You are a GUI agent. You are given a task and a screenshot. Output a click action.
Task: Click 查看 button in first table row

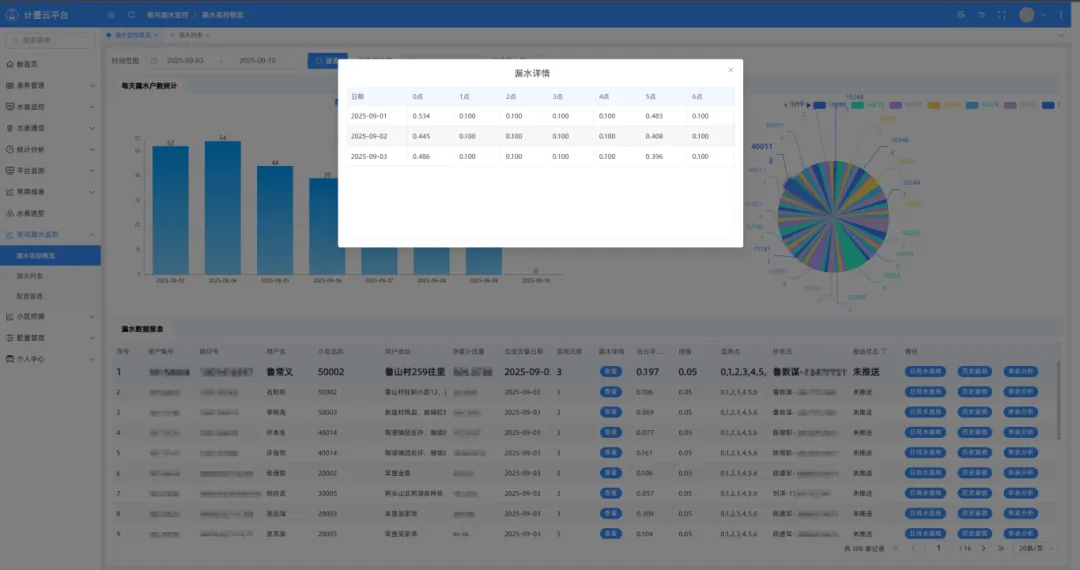coord(609,371)
